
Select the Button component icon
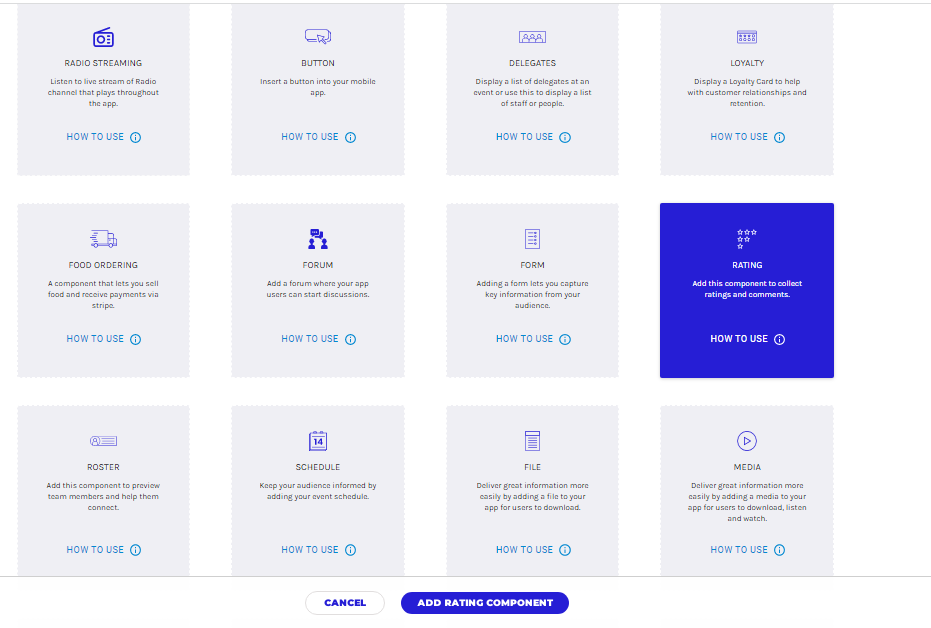pyautogui.click(x=318, y=37)
